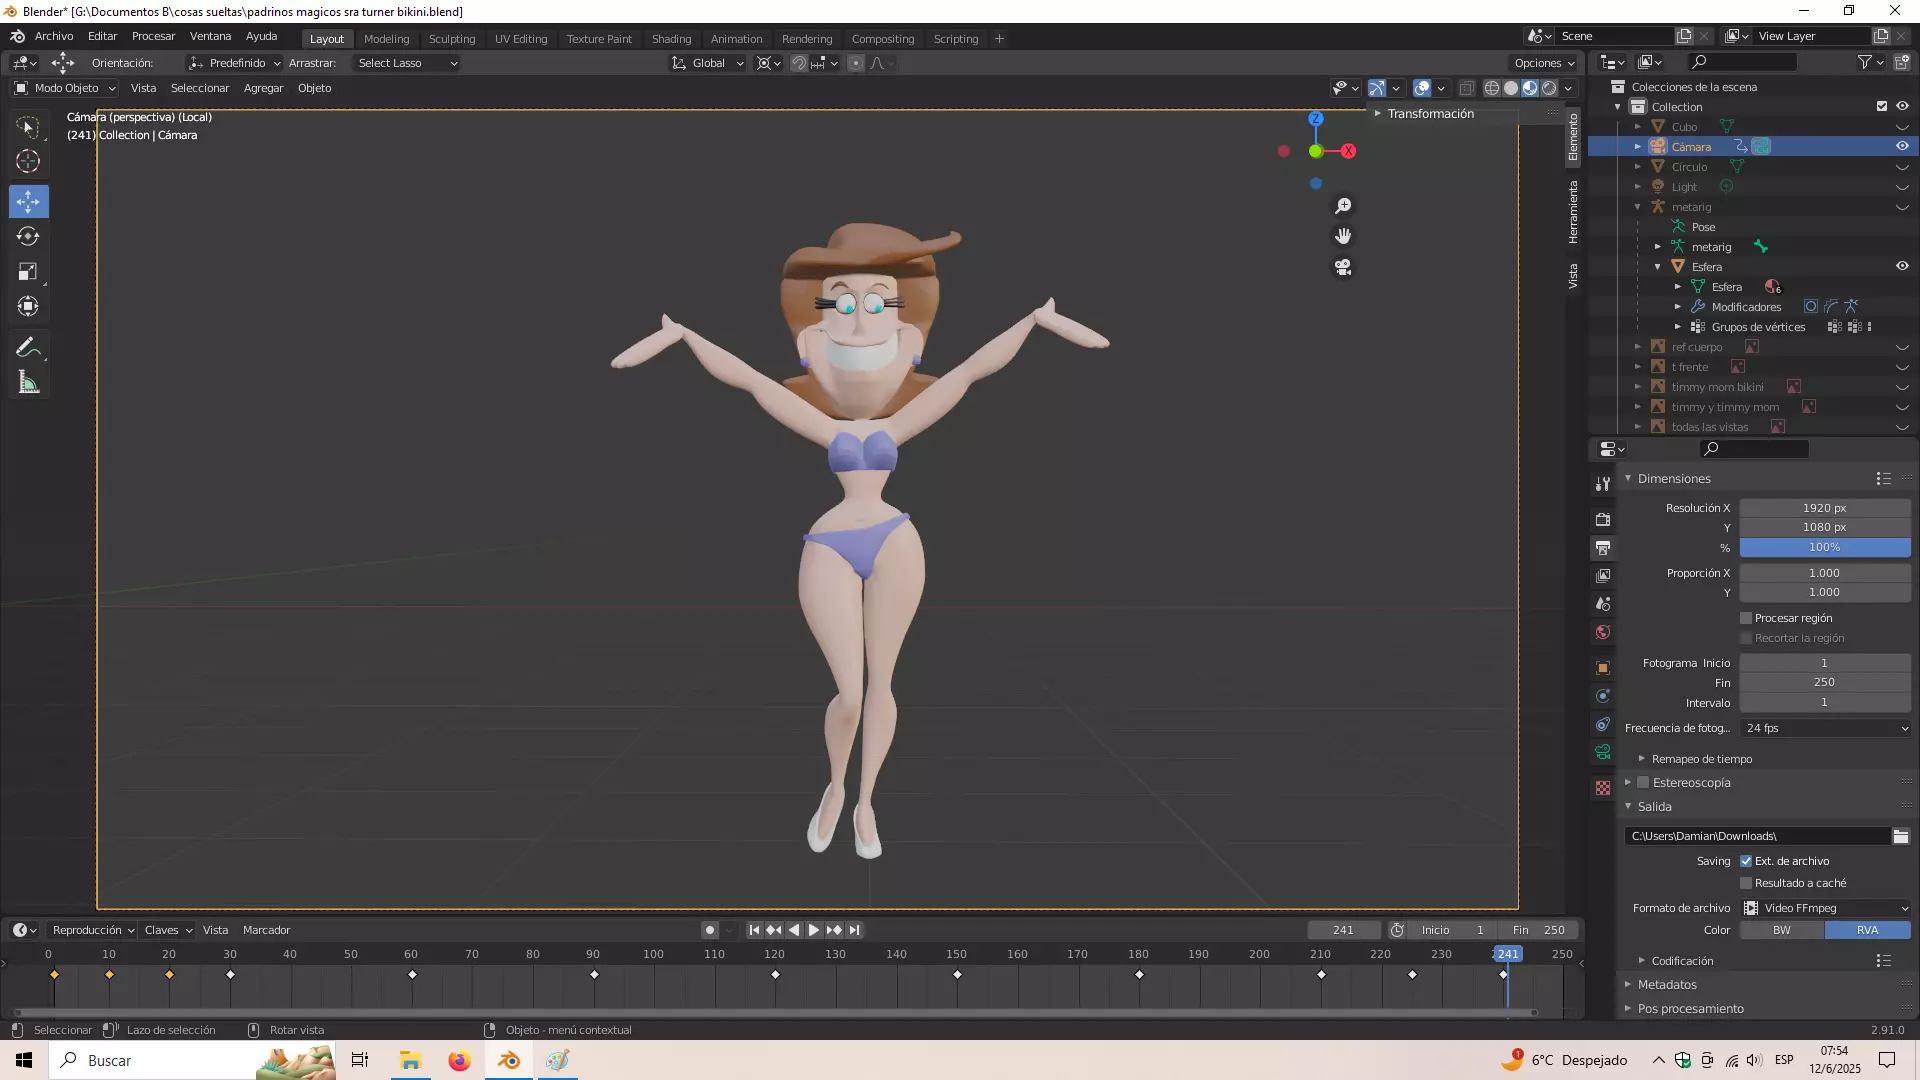
Task: Expand the Metadatos panel
Action: pyautogui.click(x=1667, y=985)
